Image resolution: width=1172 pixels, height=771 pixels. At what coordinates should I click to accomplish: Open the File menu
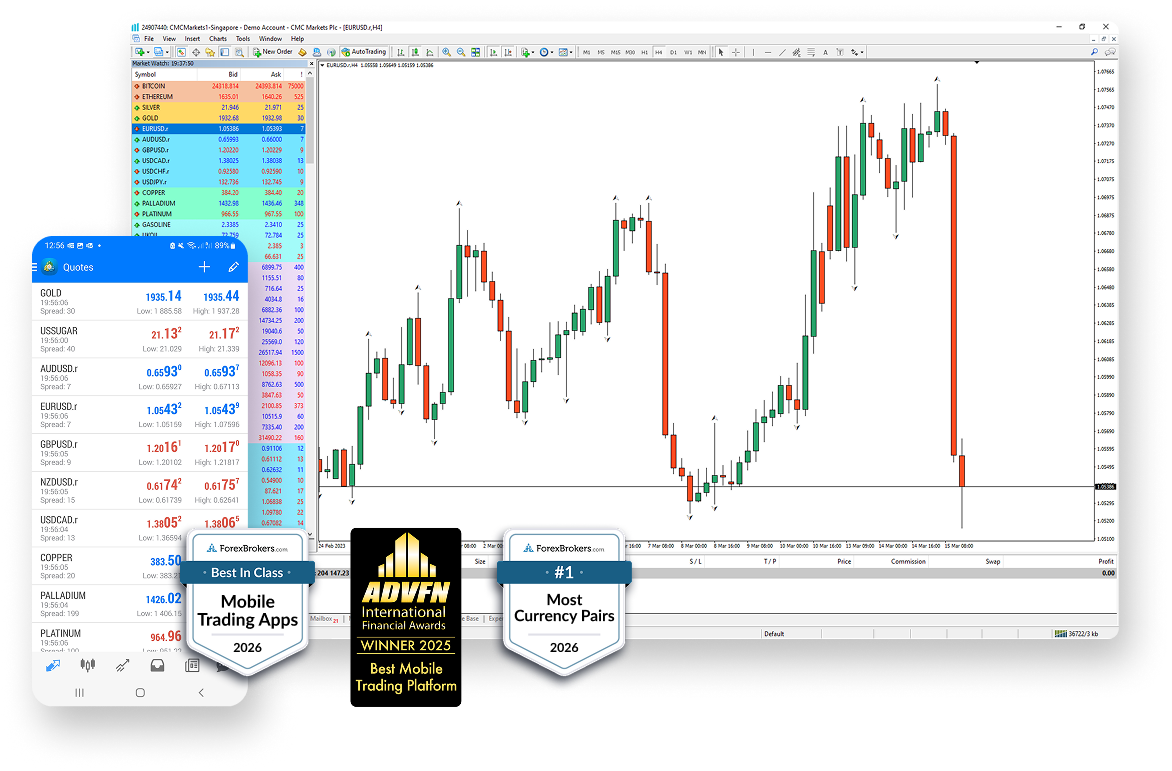tap(149, 39)
